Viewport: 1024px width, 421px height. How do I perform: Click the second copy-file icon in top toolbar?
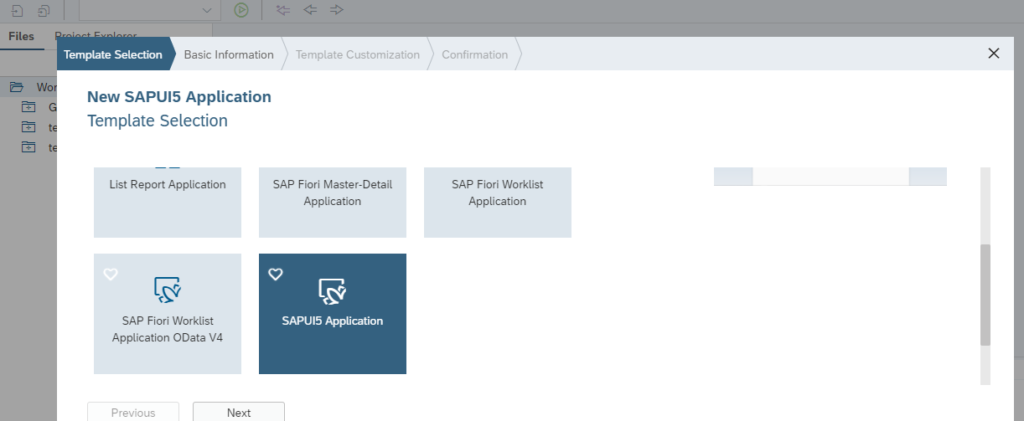[x=44, y=10]
